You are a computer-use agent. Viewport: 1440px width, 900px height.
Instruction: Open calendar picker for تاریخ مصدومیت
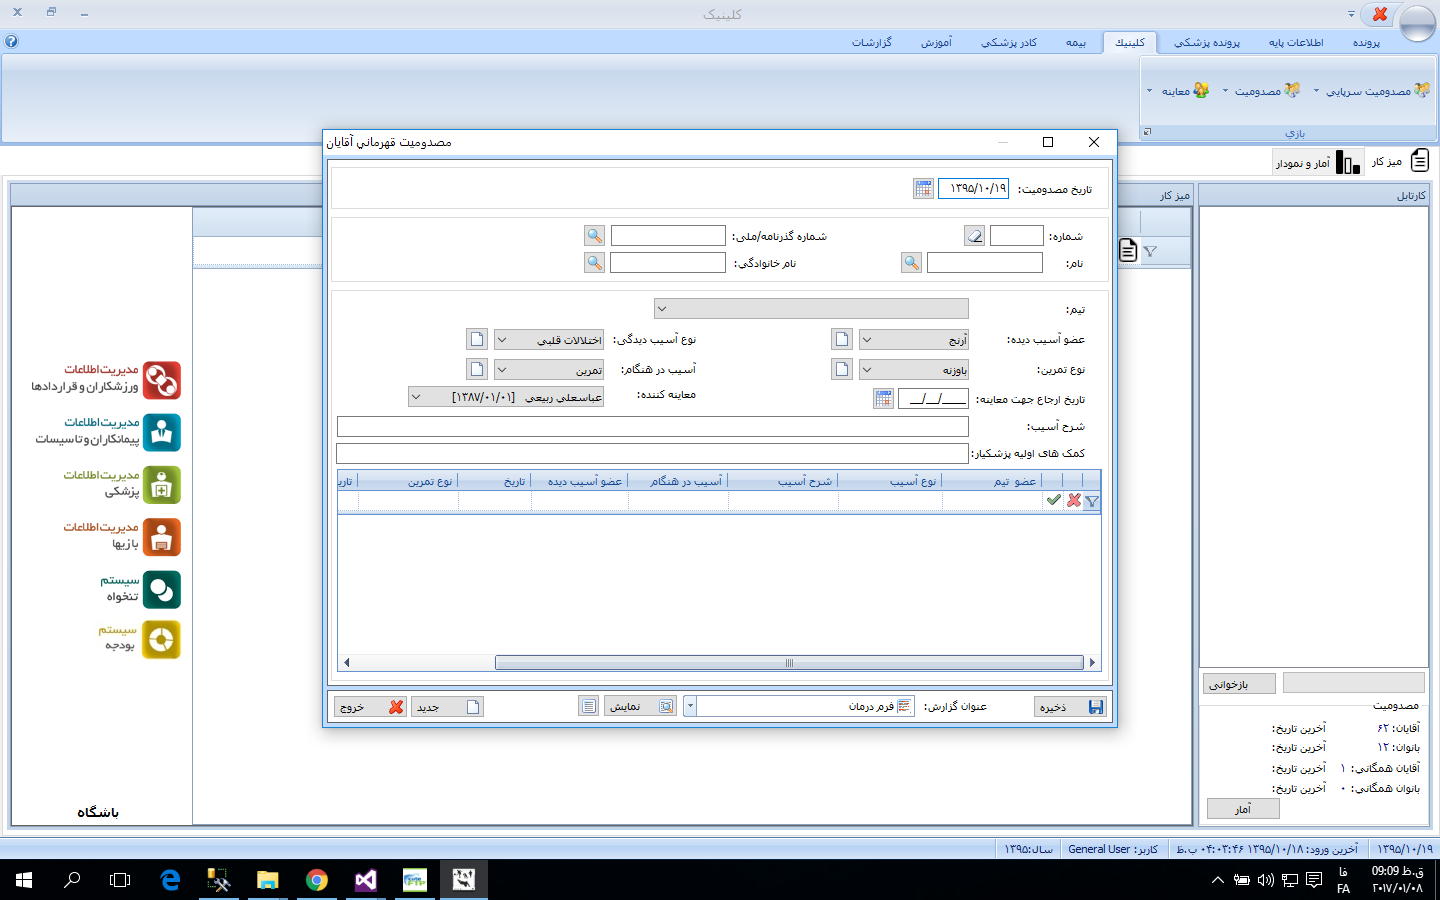point(923,189)
